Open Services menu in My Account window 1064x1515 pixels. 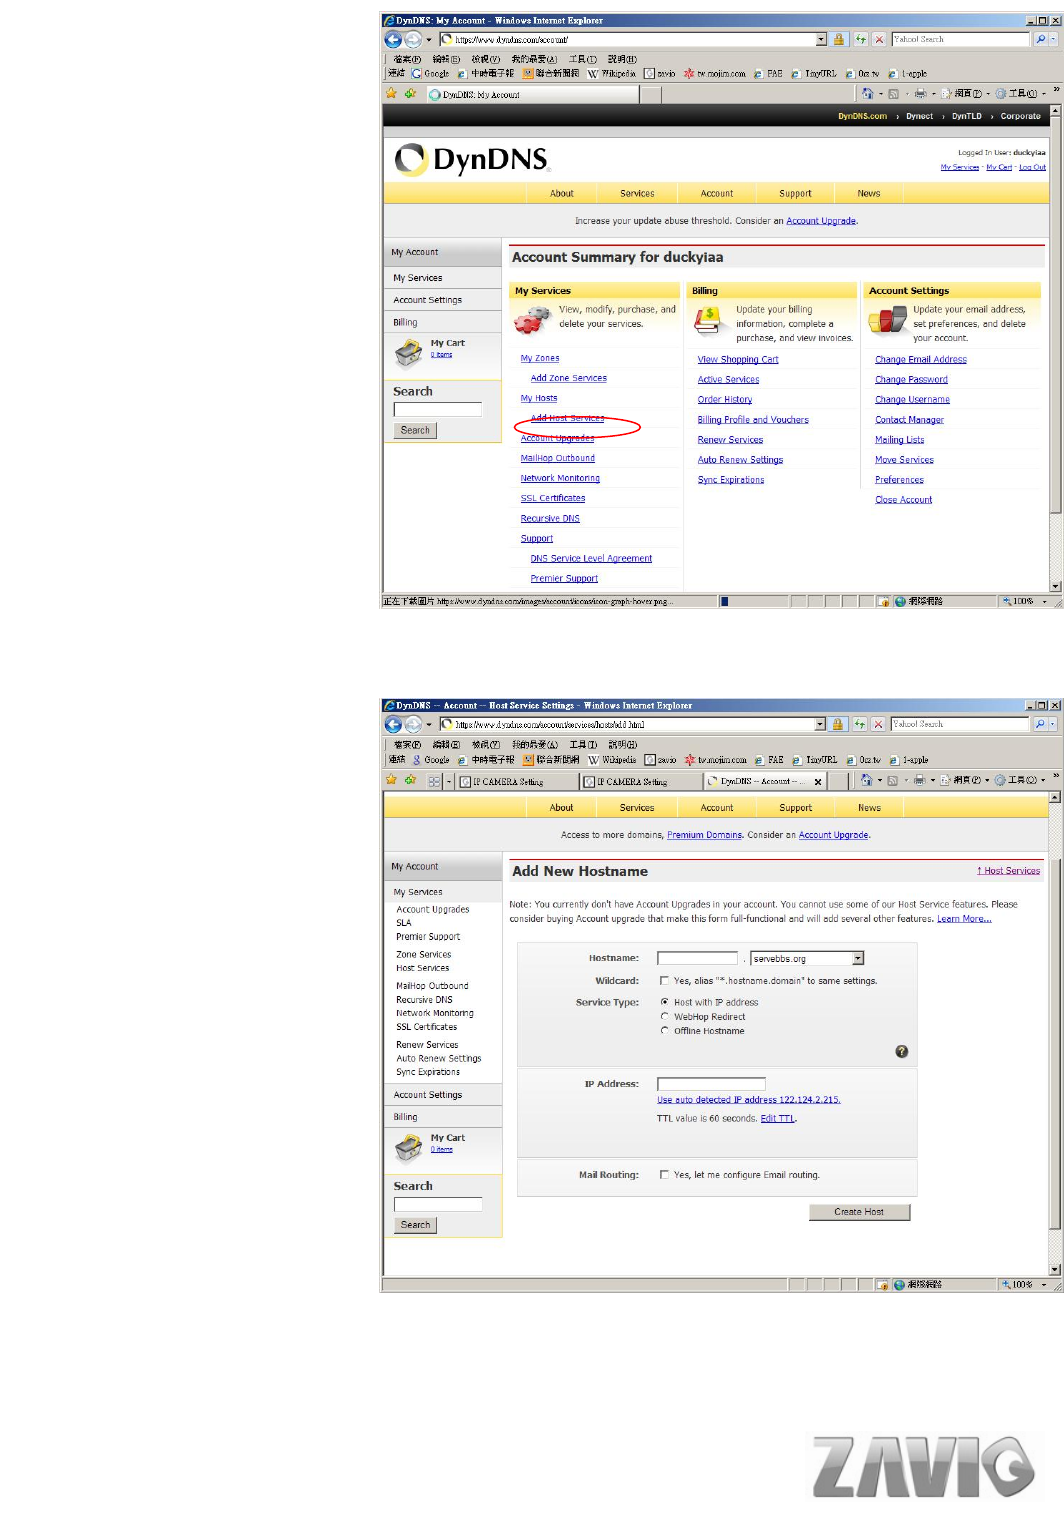[x=637, y=194]
